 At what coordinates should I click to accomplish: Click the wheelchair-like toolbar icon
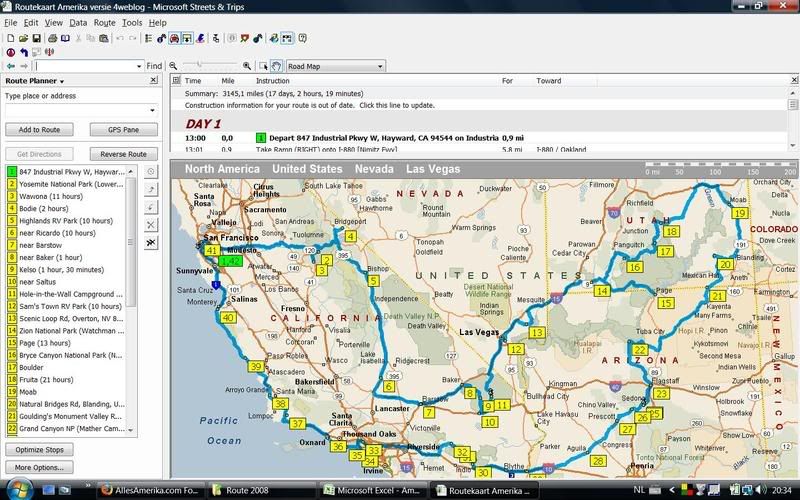pyautogui.click(x=216, y=38)
